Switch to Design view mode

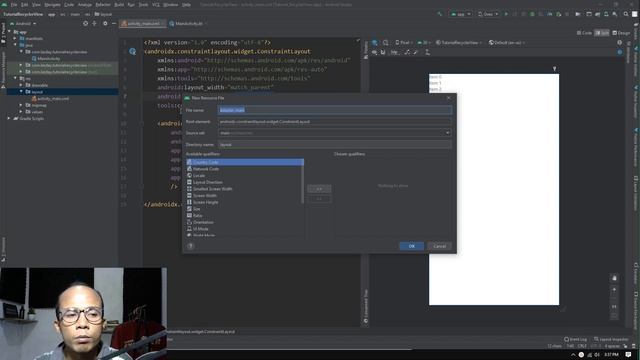pos(621,33)
